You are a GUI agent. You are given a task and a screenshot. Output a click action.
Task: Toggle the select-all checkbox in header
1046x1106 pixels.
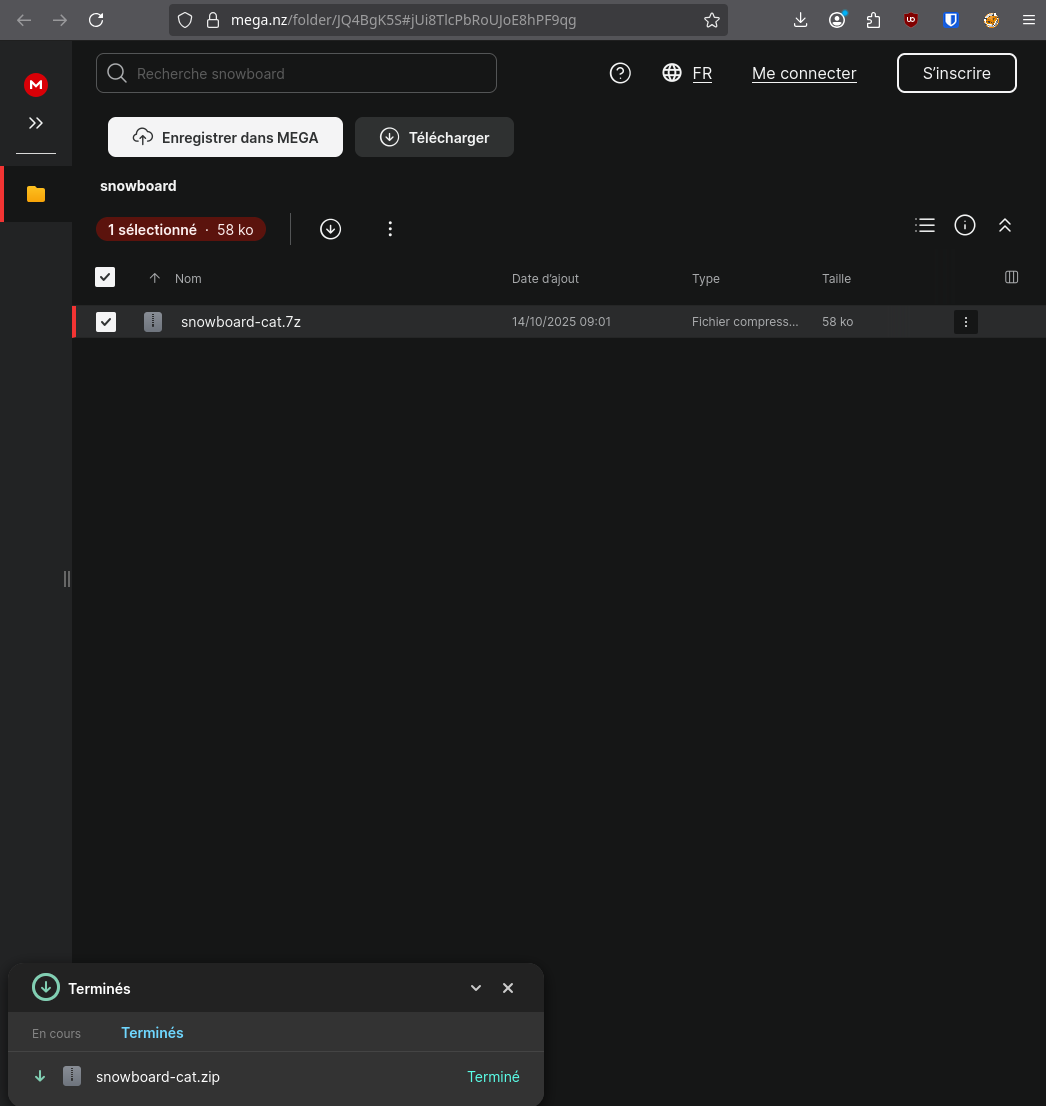(105, 277)
